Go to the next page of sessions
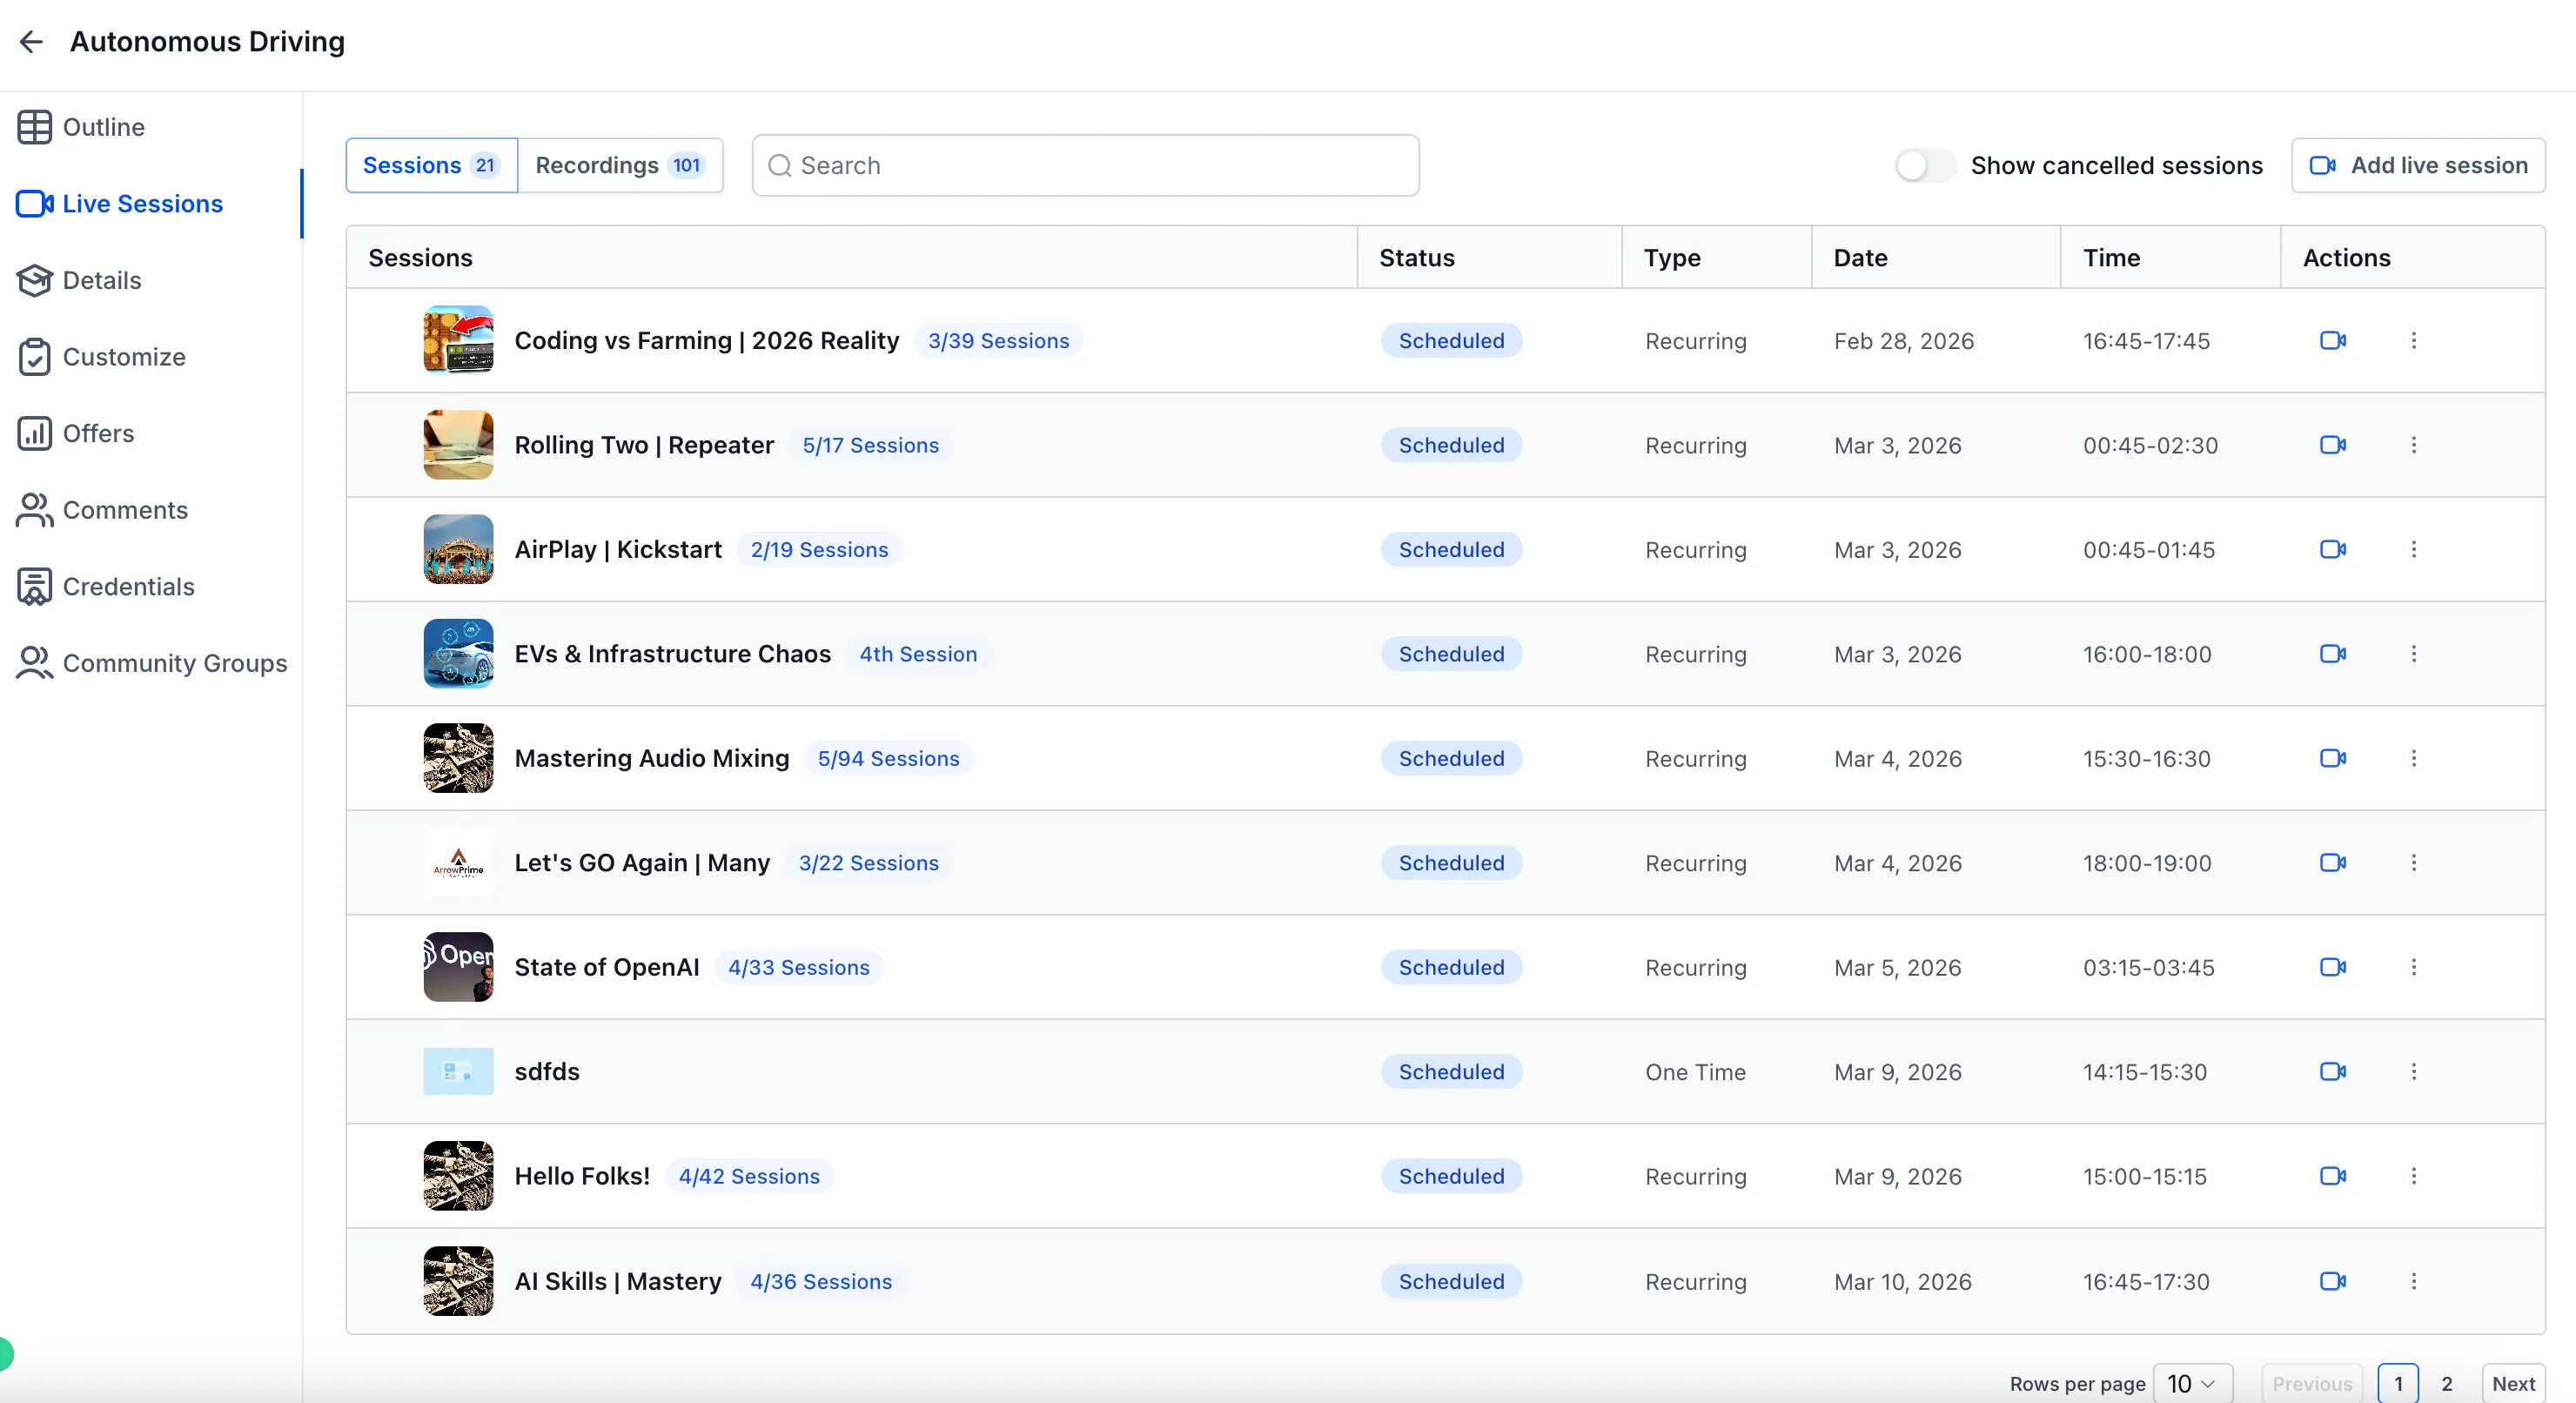The height and width of the screenshot is (1403, 2576). (x=2513, y=1383)
